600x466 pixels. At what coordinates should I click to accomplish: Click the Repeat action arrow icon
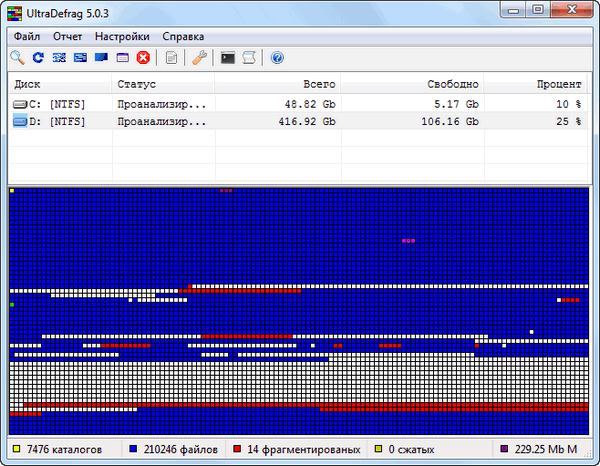(39, 58)
